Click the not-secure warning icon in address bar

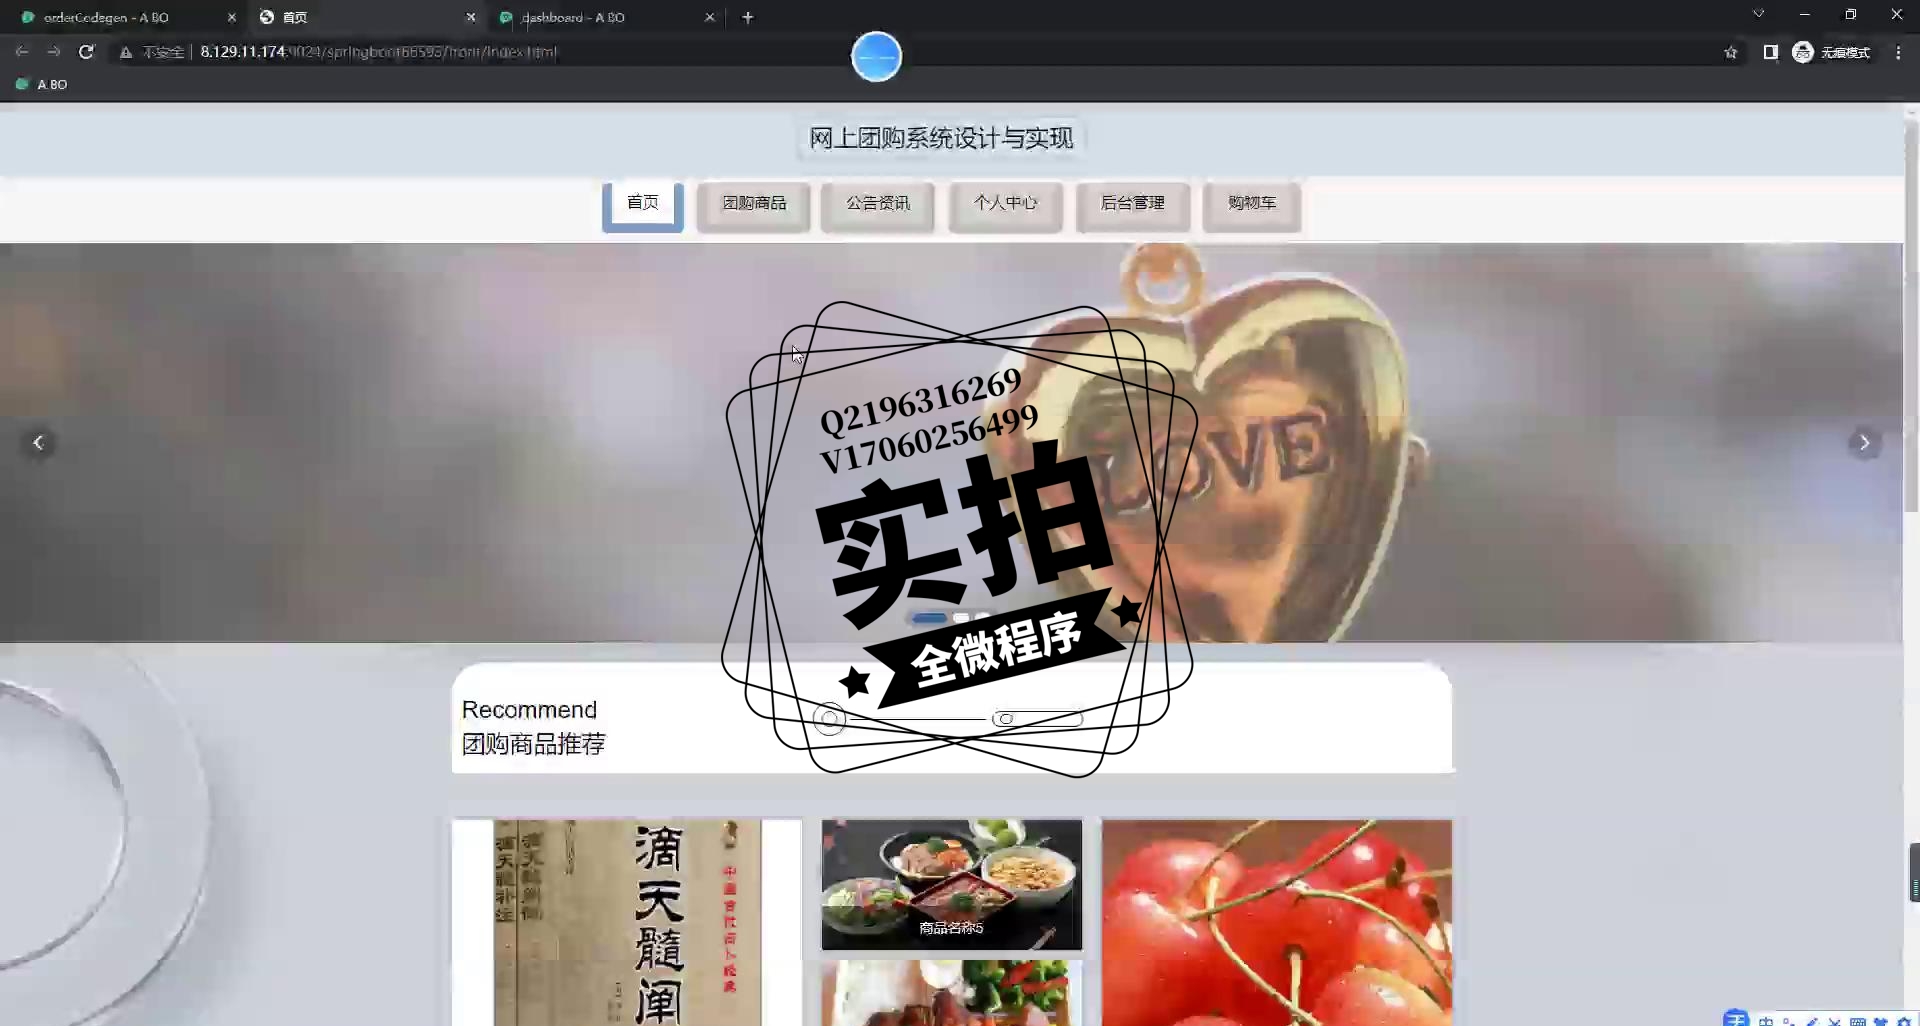(x=126, y=52)
